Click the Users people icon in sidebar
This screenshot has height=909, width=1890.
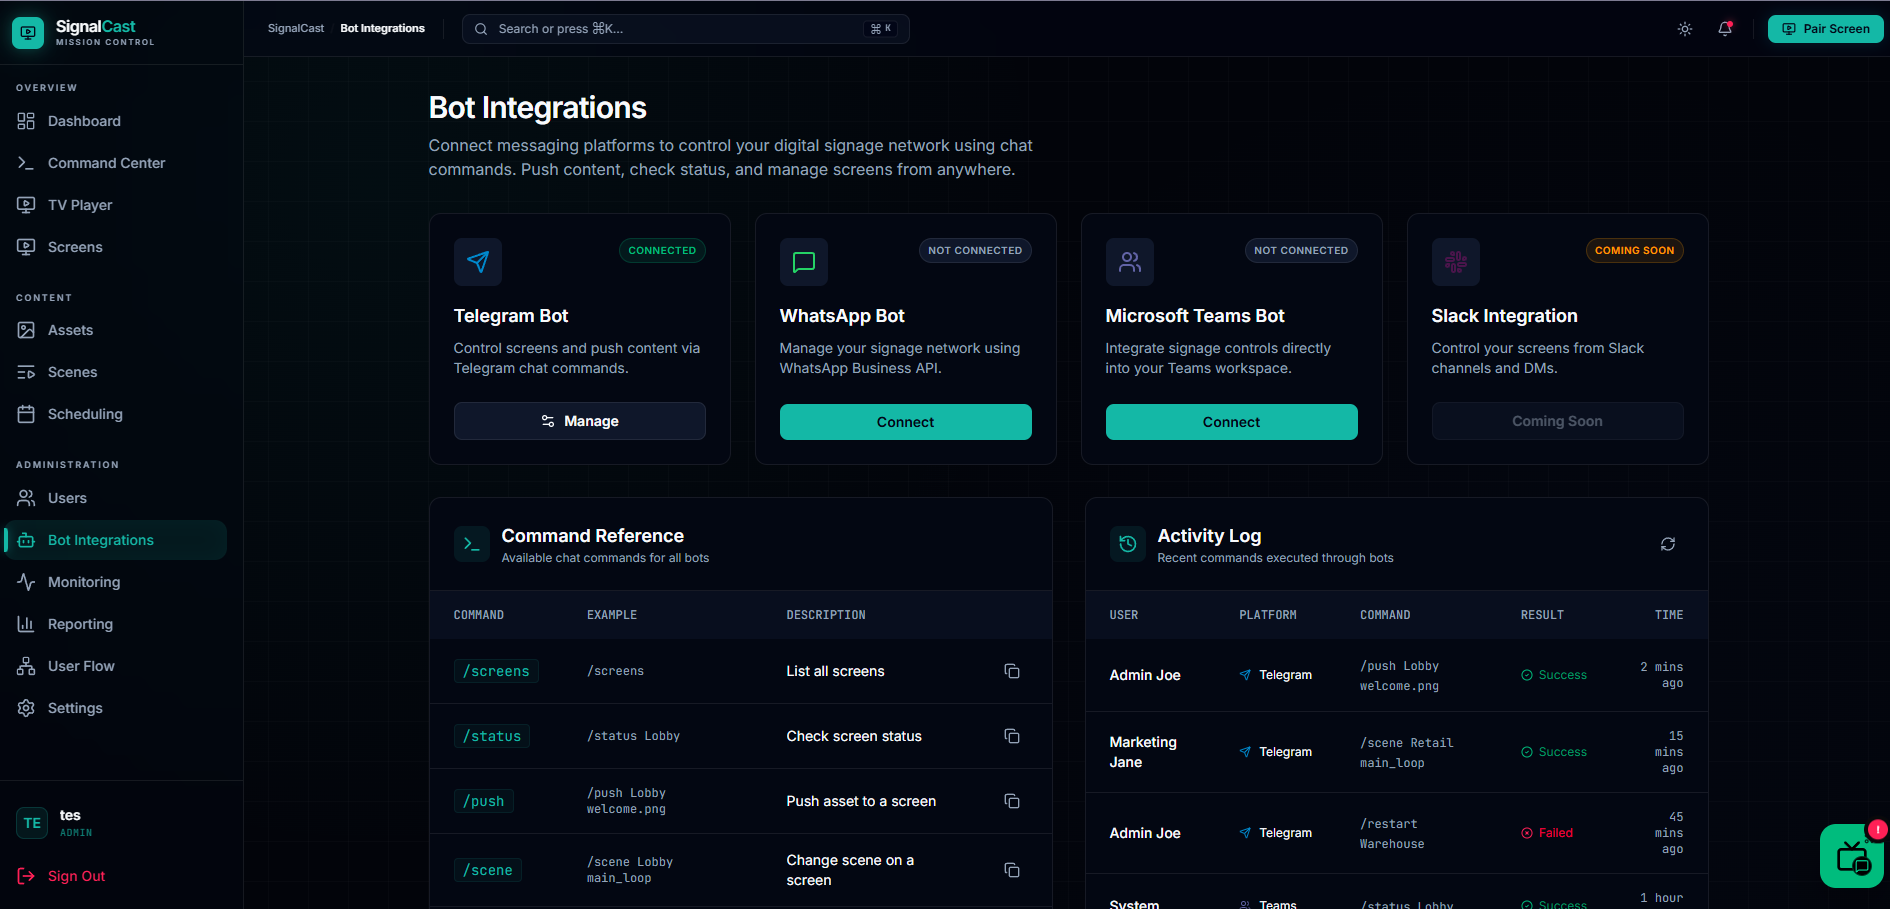(26, 498)
